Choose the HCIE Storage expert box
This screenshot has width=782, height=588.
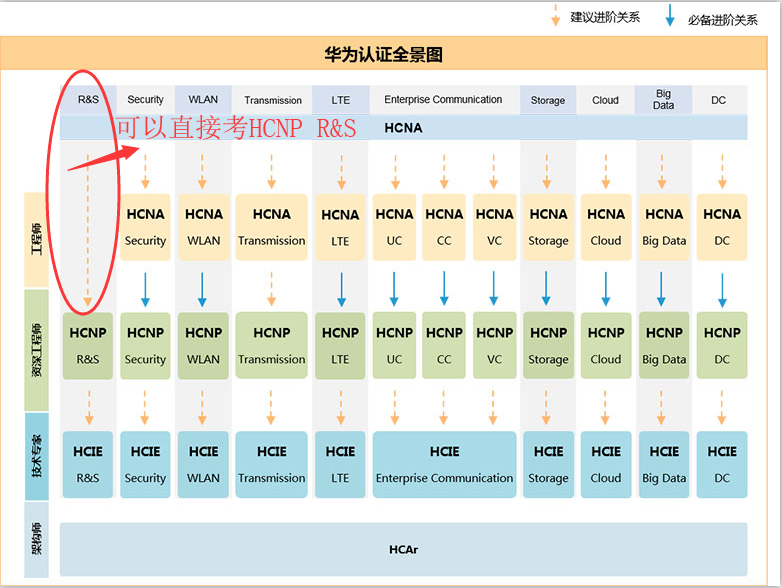549,464
